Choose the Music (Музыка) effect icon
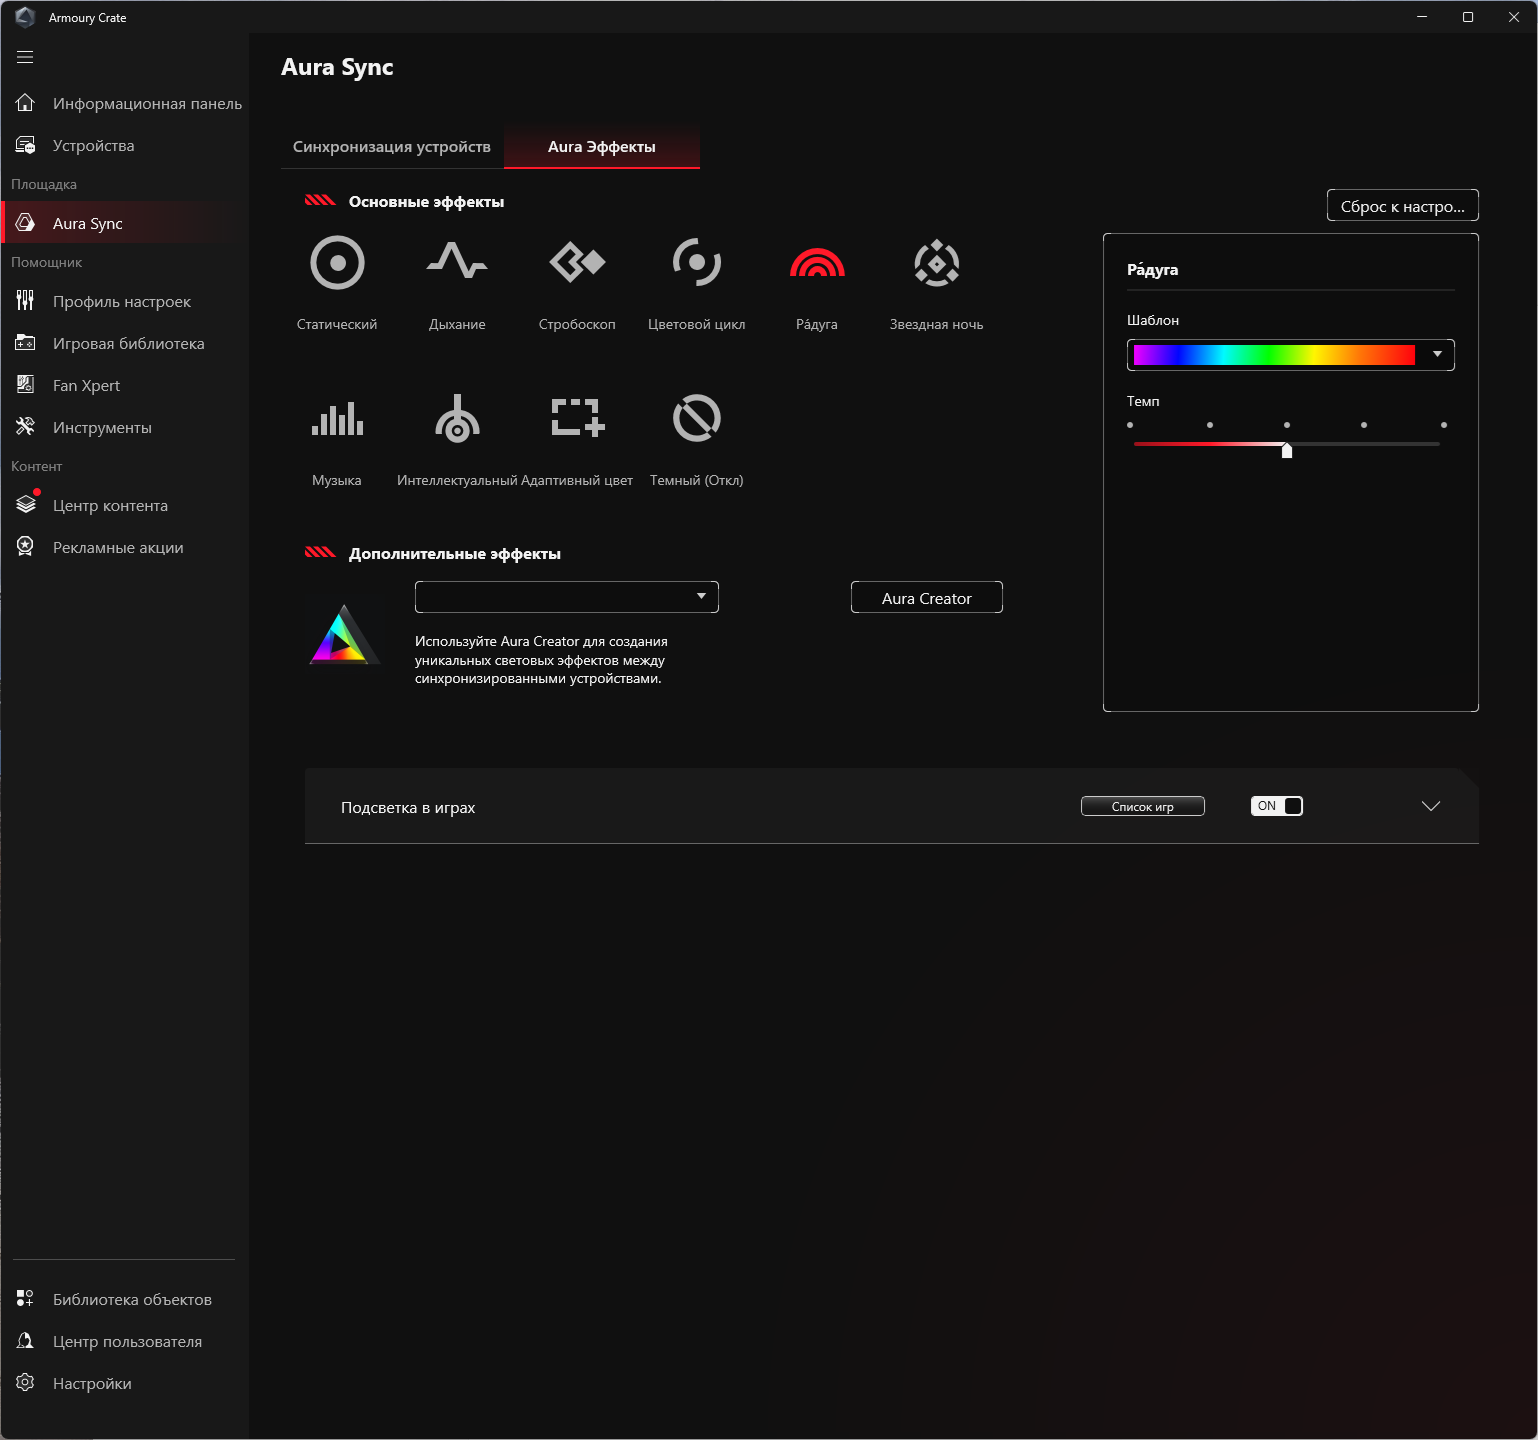 click(337, 418)
